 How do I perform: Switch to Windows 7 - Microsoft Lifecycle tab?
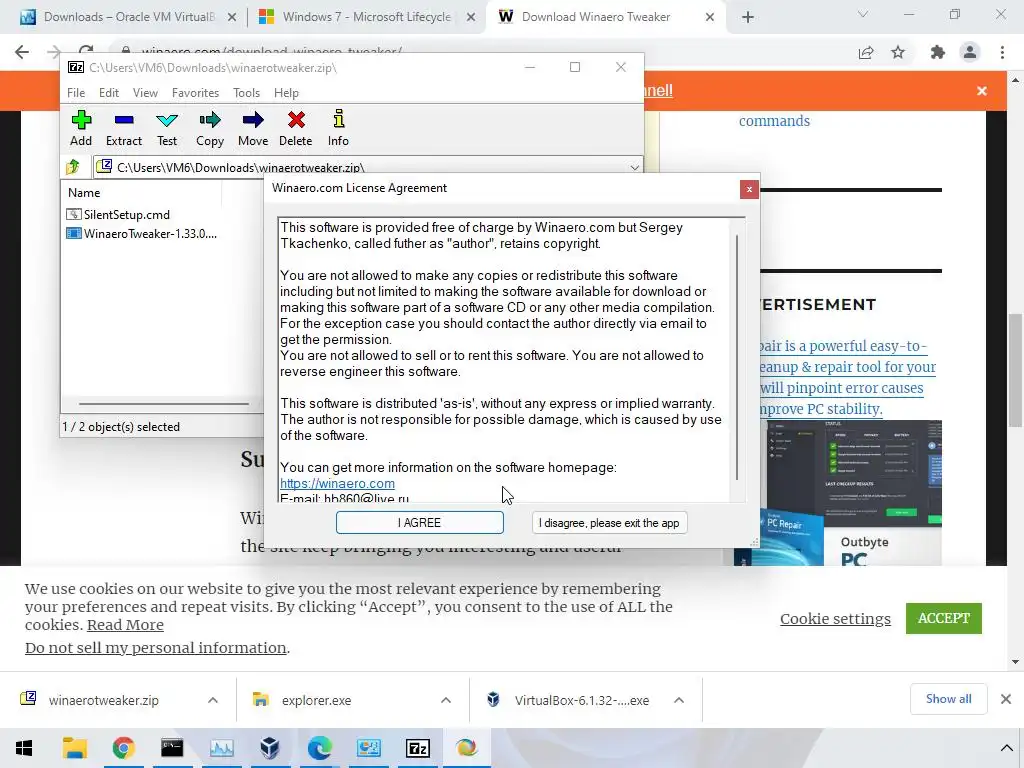pos(366,17)
